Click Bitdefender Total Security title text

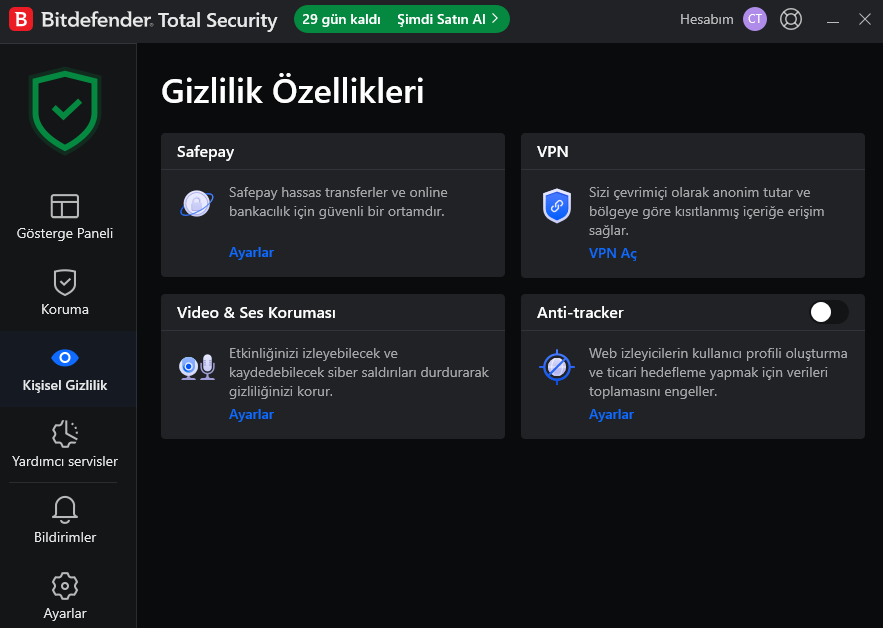click(159, 20)
